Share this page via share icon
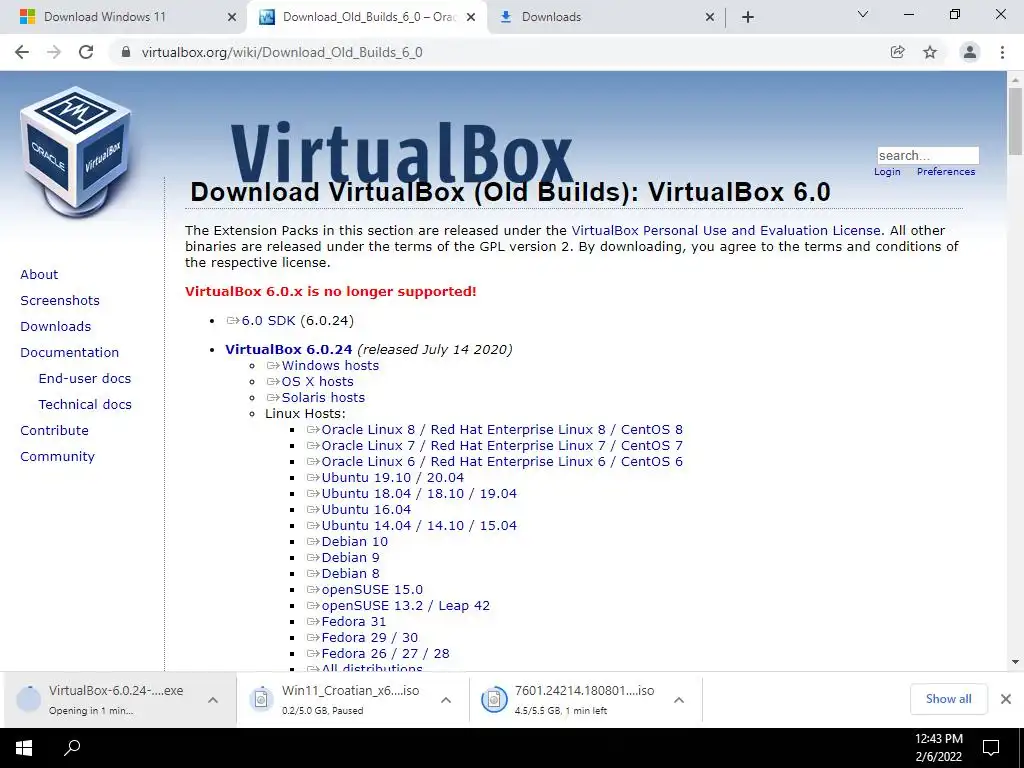The width and height of the screenshot is (1024, 768). 897,52
